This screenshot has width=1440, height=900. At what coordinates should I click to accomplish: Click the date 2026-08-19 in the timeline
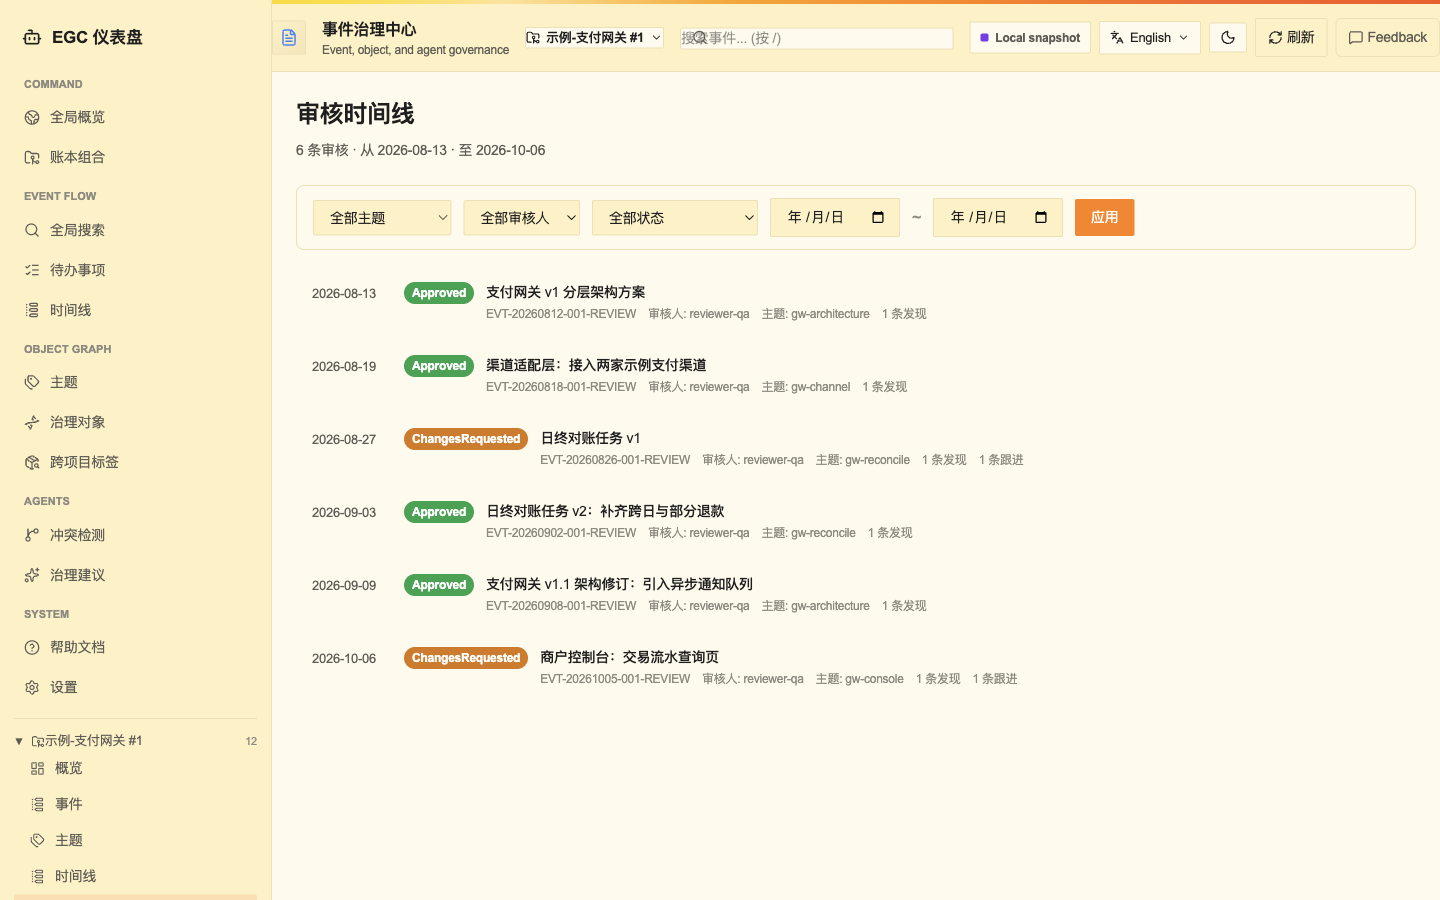click(344, 366)
